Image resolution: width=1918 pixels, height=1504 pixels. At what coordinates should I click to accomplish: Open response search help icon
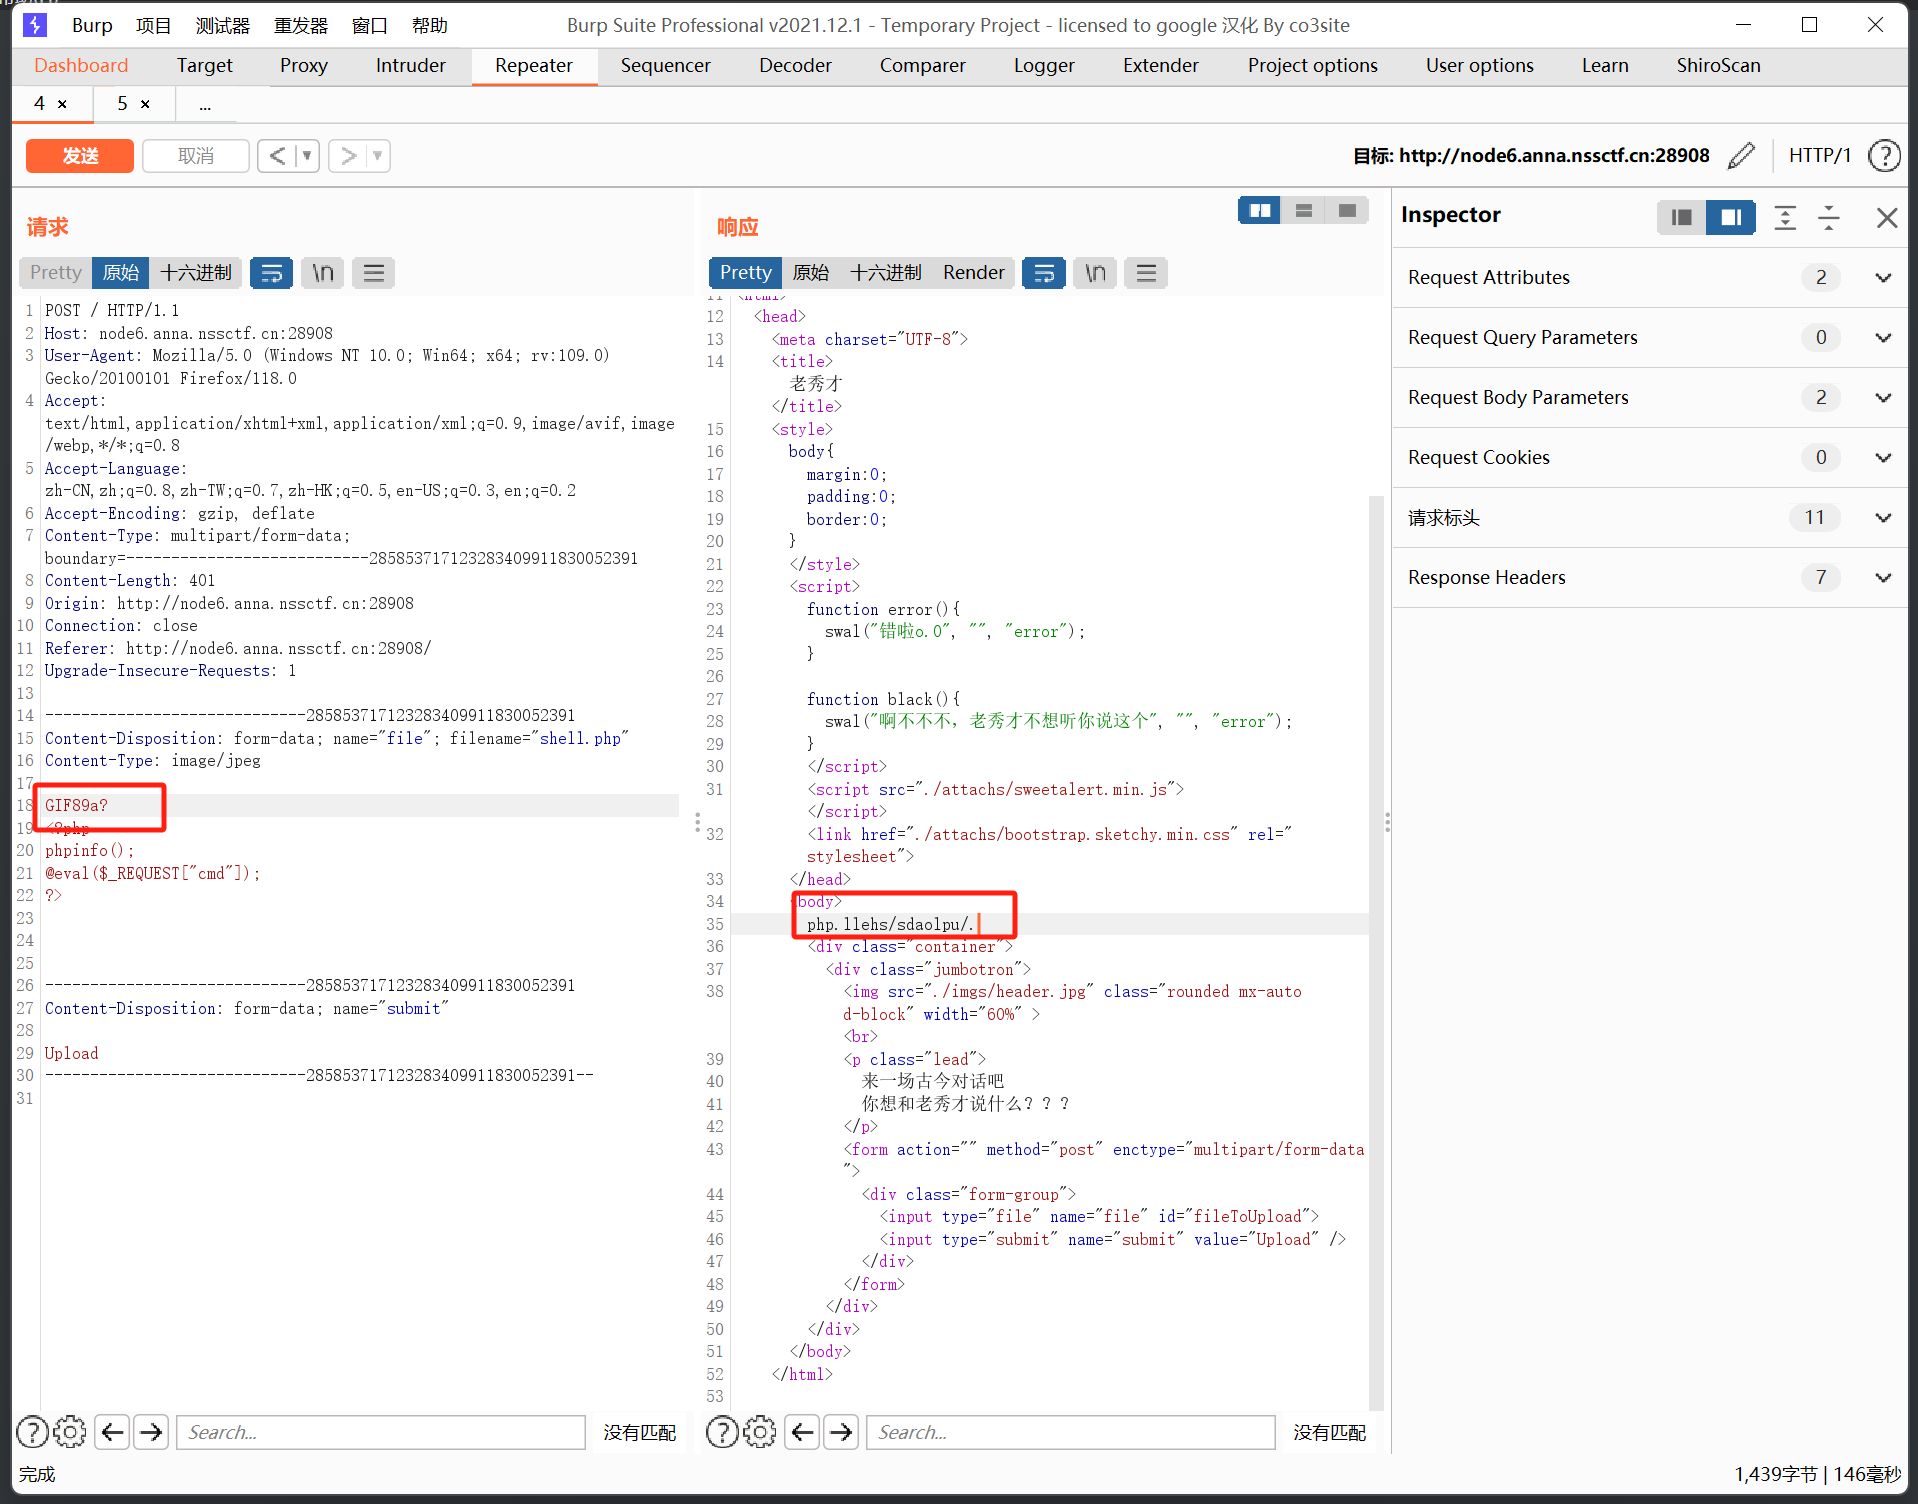[x=722, y=1432]
